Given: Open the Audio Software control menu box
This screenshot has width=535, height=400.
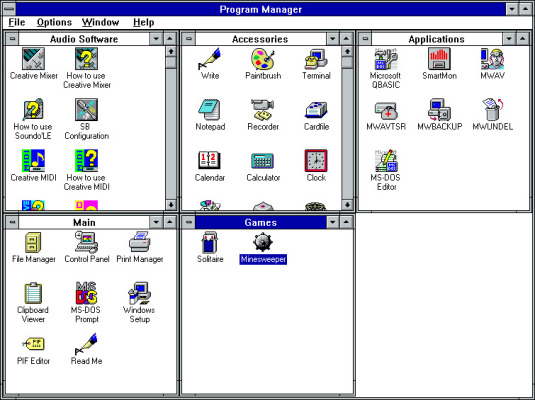Looking at the screenshot, I should click(x=13, y=39).
